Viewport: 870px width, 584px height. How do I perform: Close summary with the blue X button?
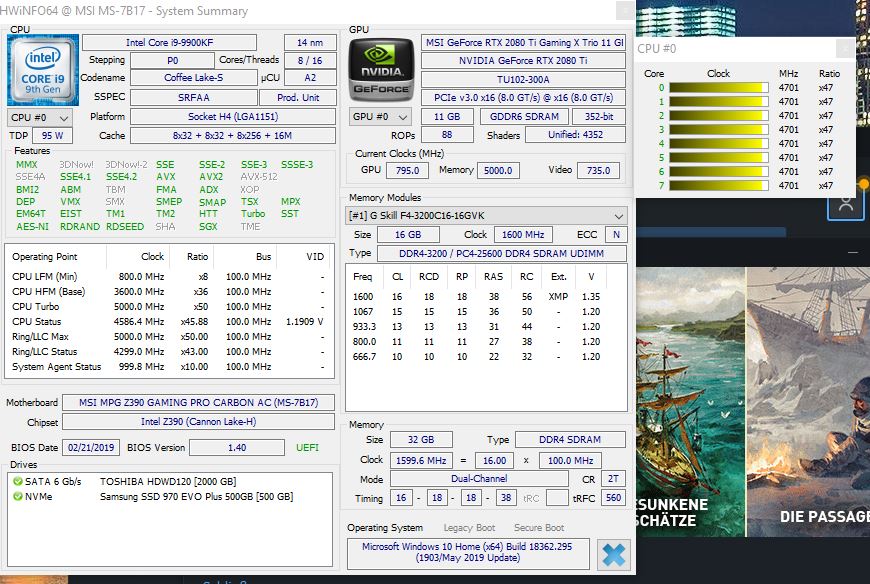click(614, 555)
